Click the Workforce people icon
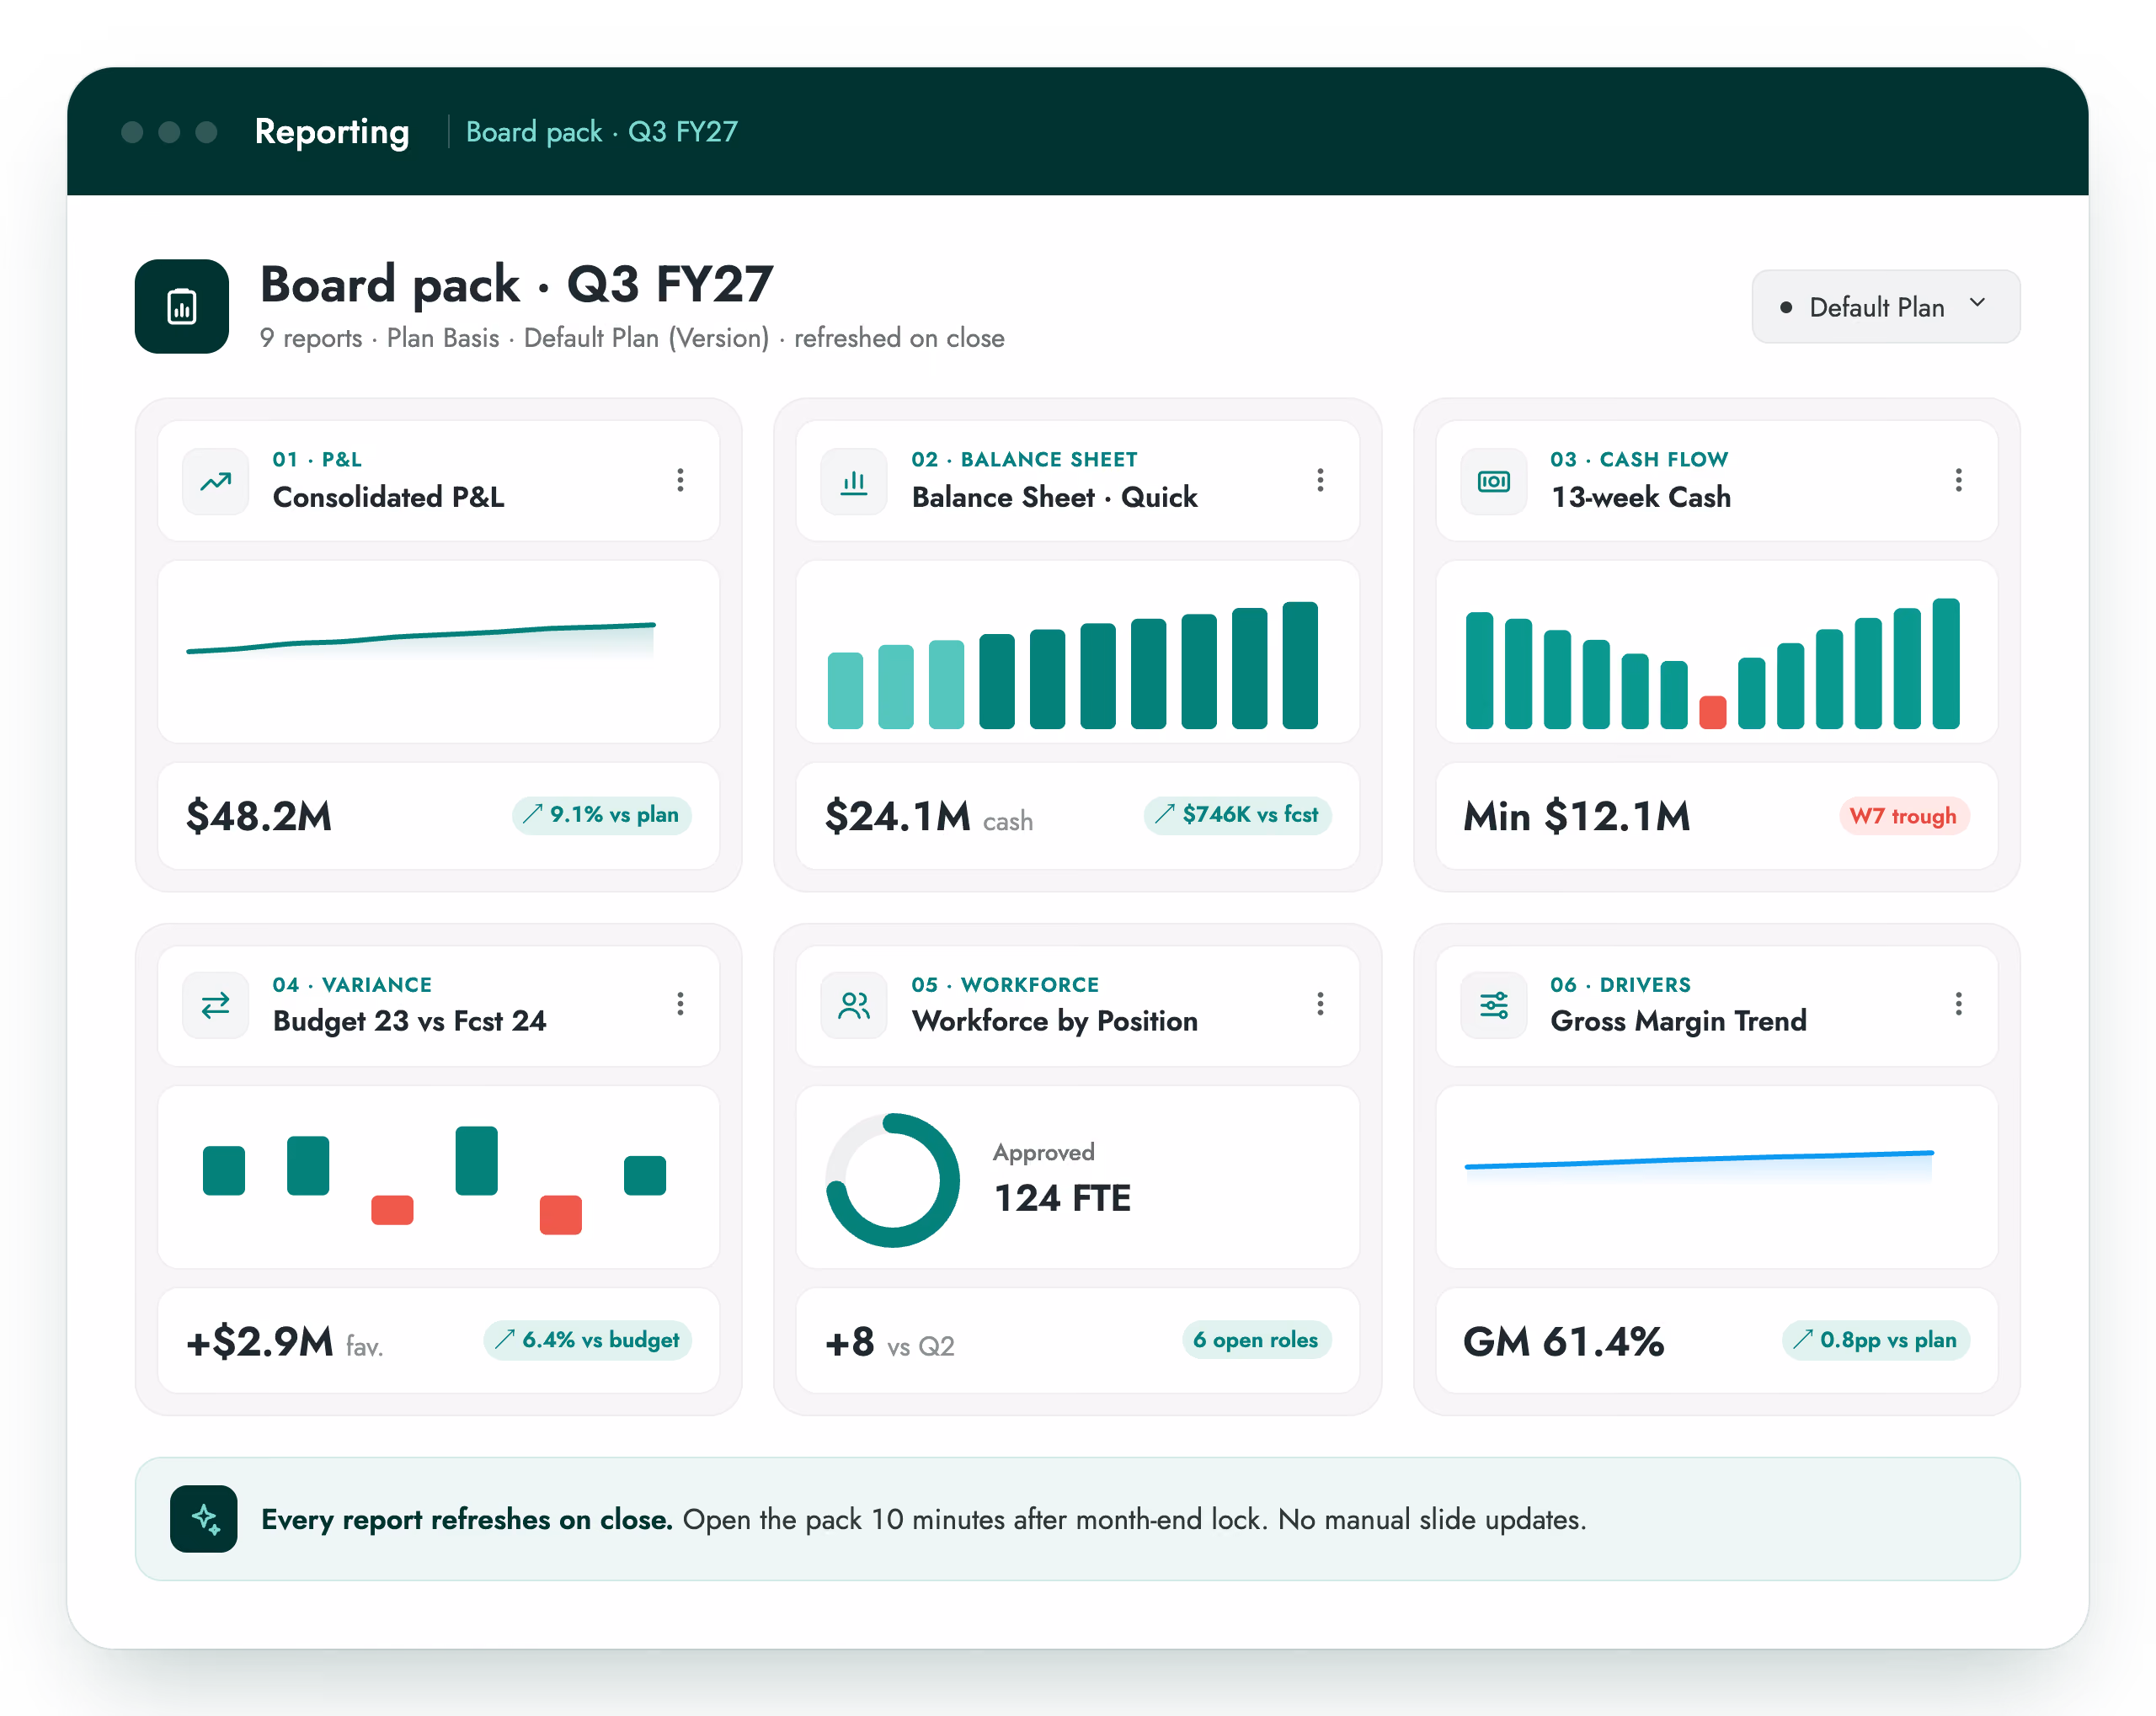 coord(854,1005)
